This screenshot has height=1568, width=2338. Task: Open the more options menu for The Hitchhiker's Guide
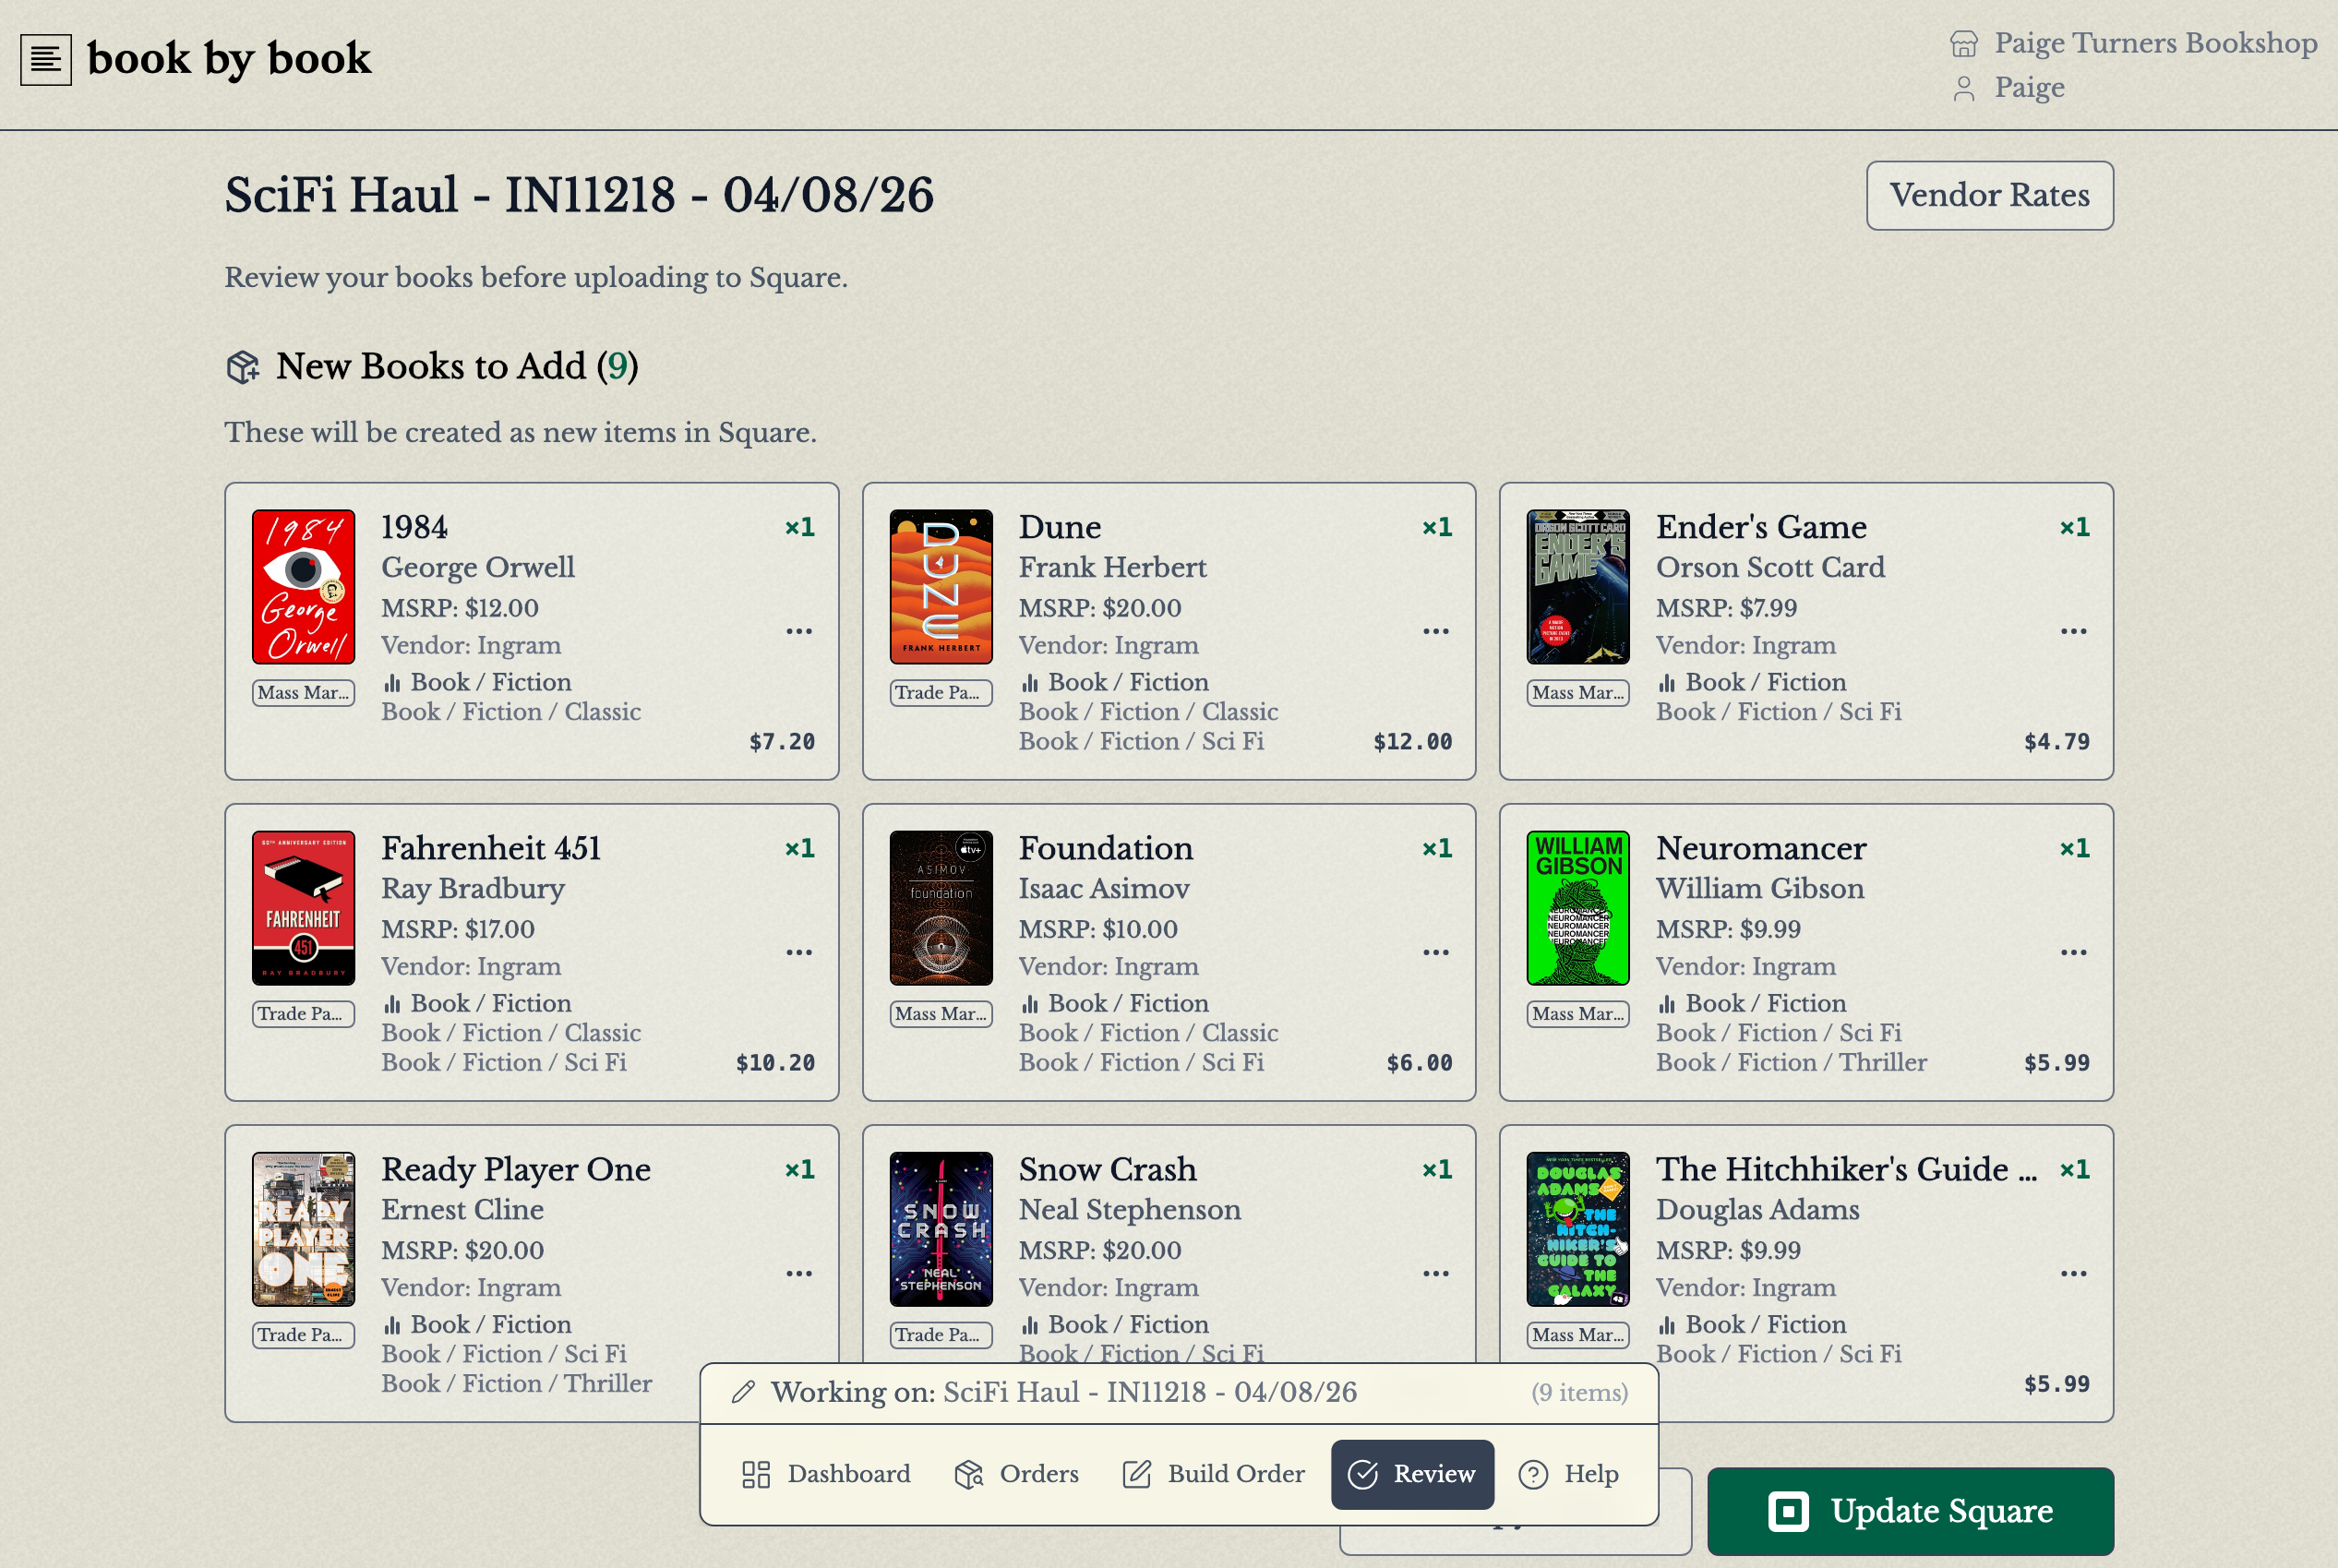point(2074,1273)
